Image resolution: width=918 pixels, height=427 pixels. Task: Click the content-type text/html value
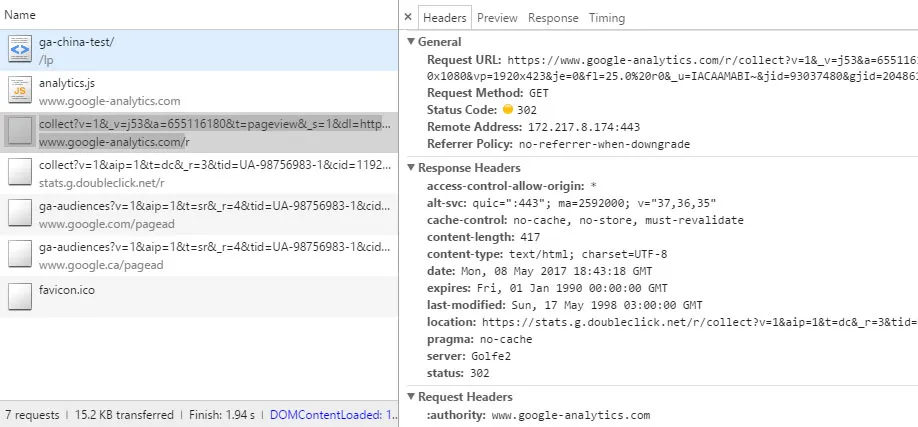(587, 254)
